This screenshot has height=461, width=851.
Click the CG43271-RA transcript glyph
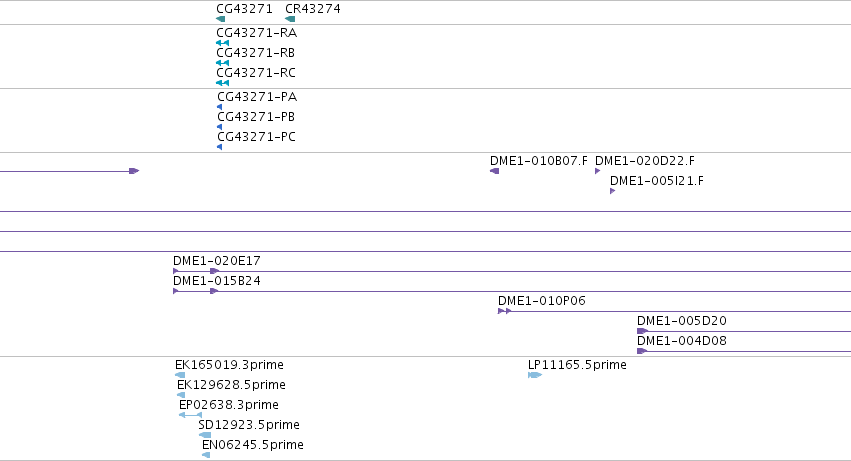[x=223, y=43]
